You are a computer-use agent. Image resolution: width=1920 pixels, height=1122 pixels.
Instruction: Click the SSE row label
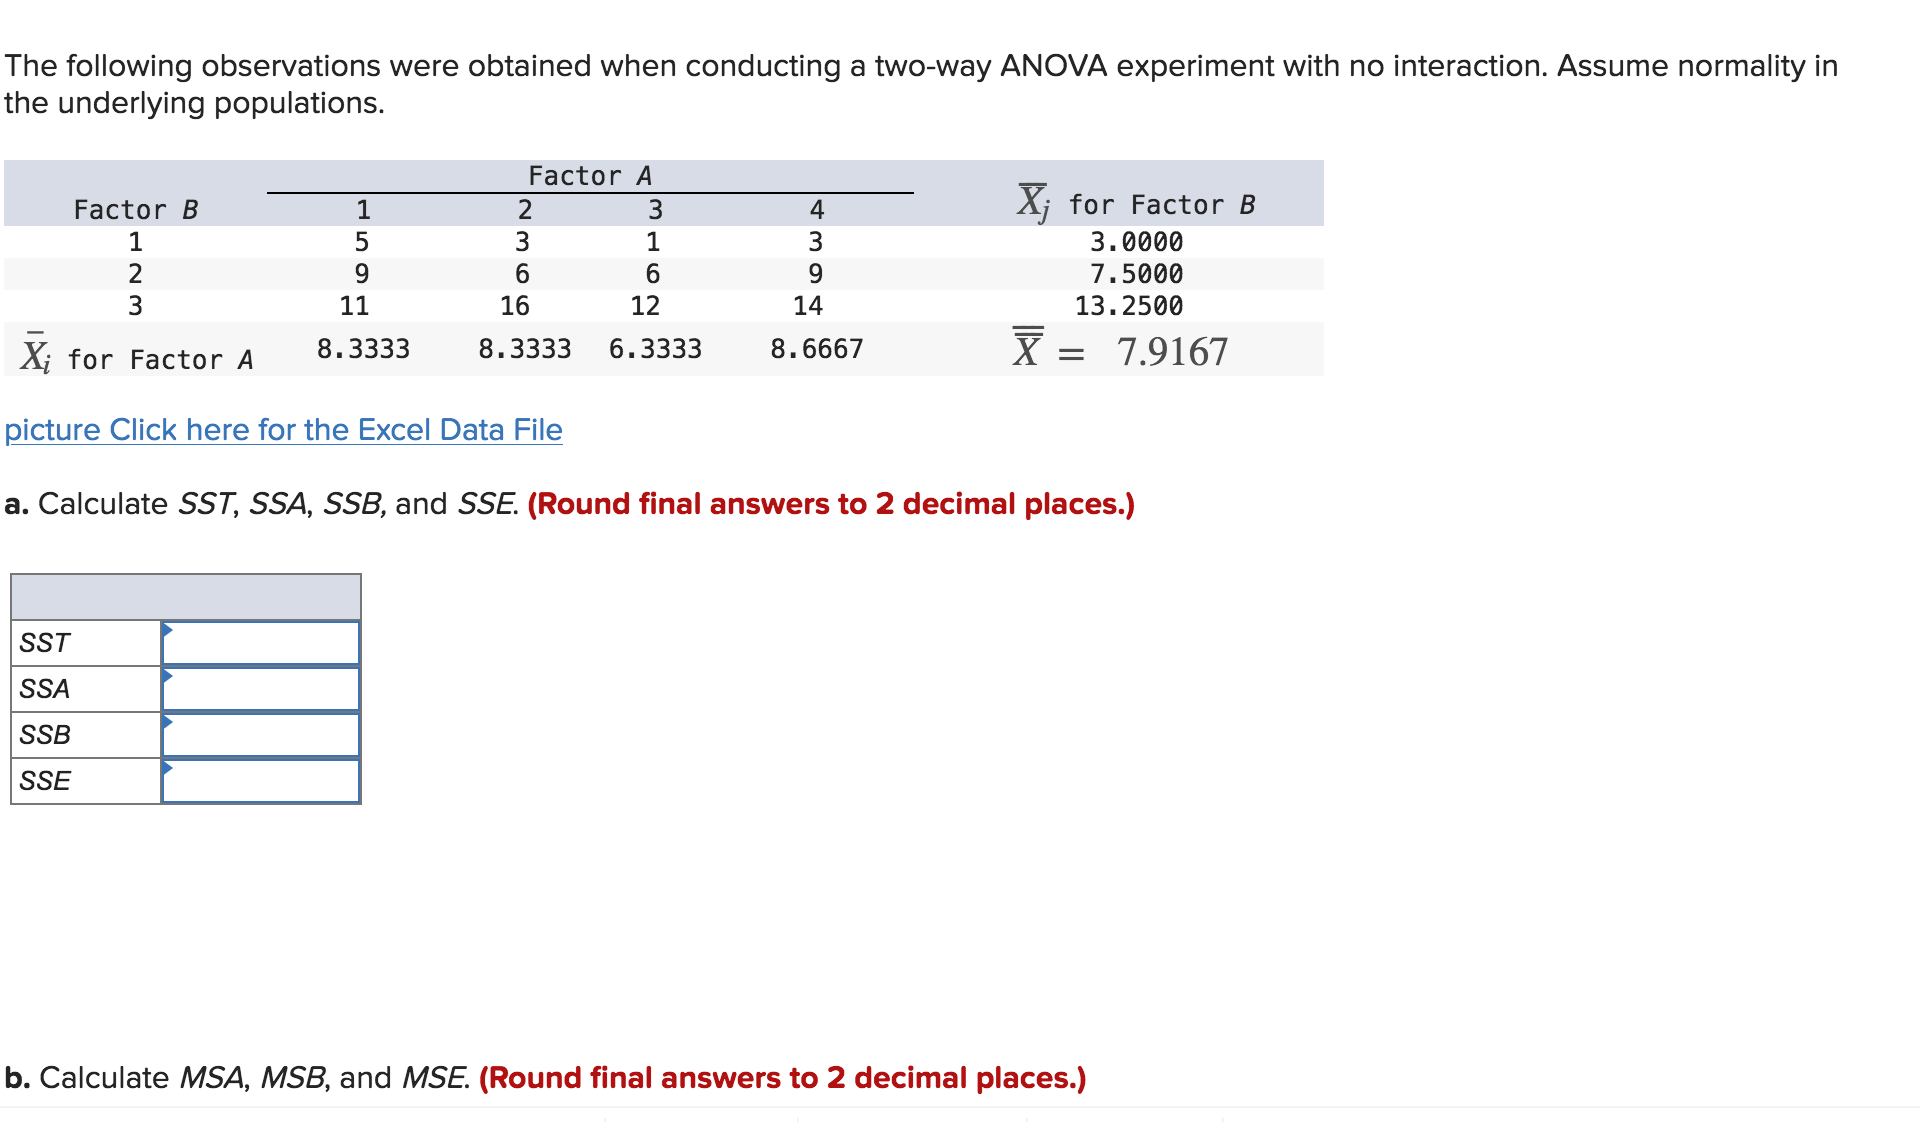(44, 780)
